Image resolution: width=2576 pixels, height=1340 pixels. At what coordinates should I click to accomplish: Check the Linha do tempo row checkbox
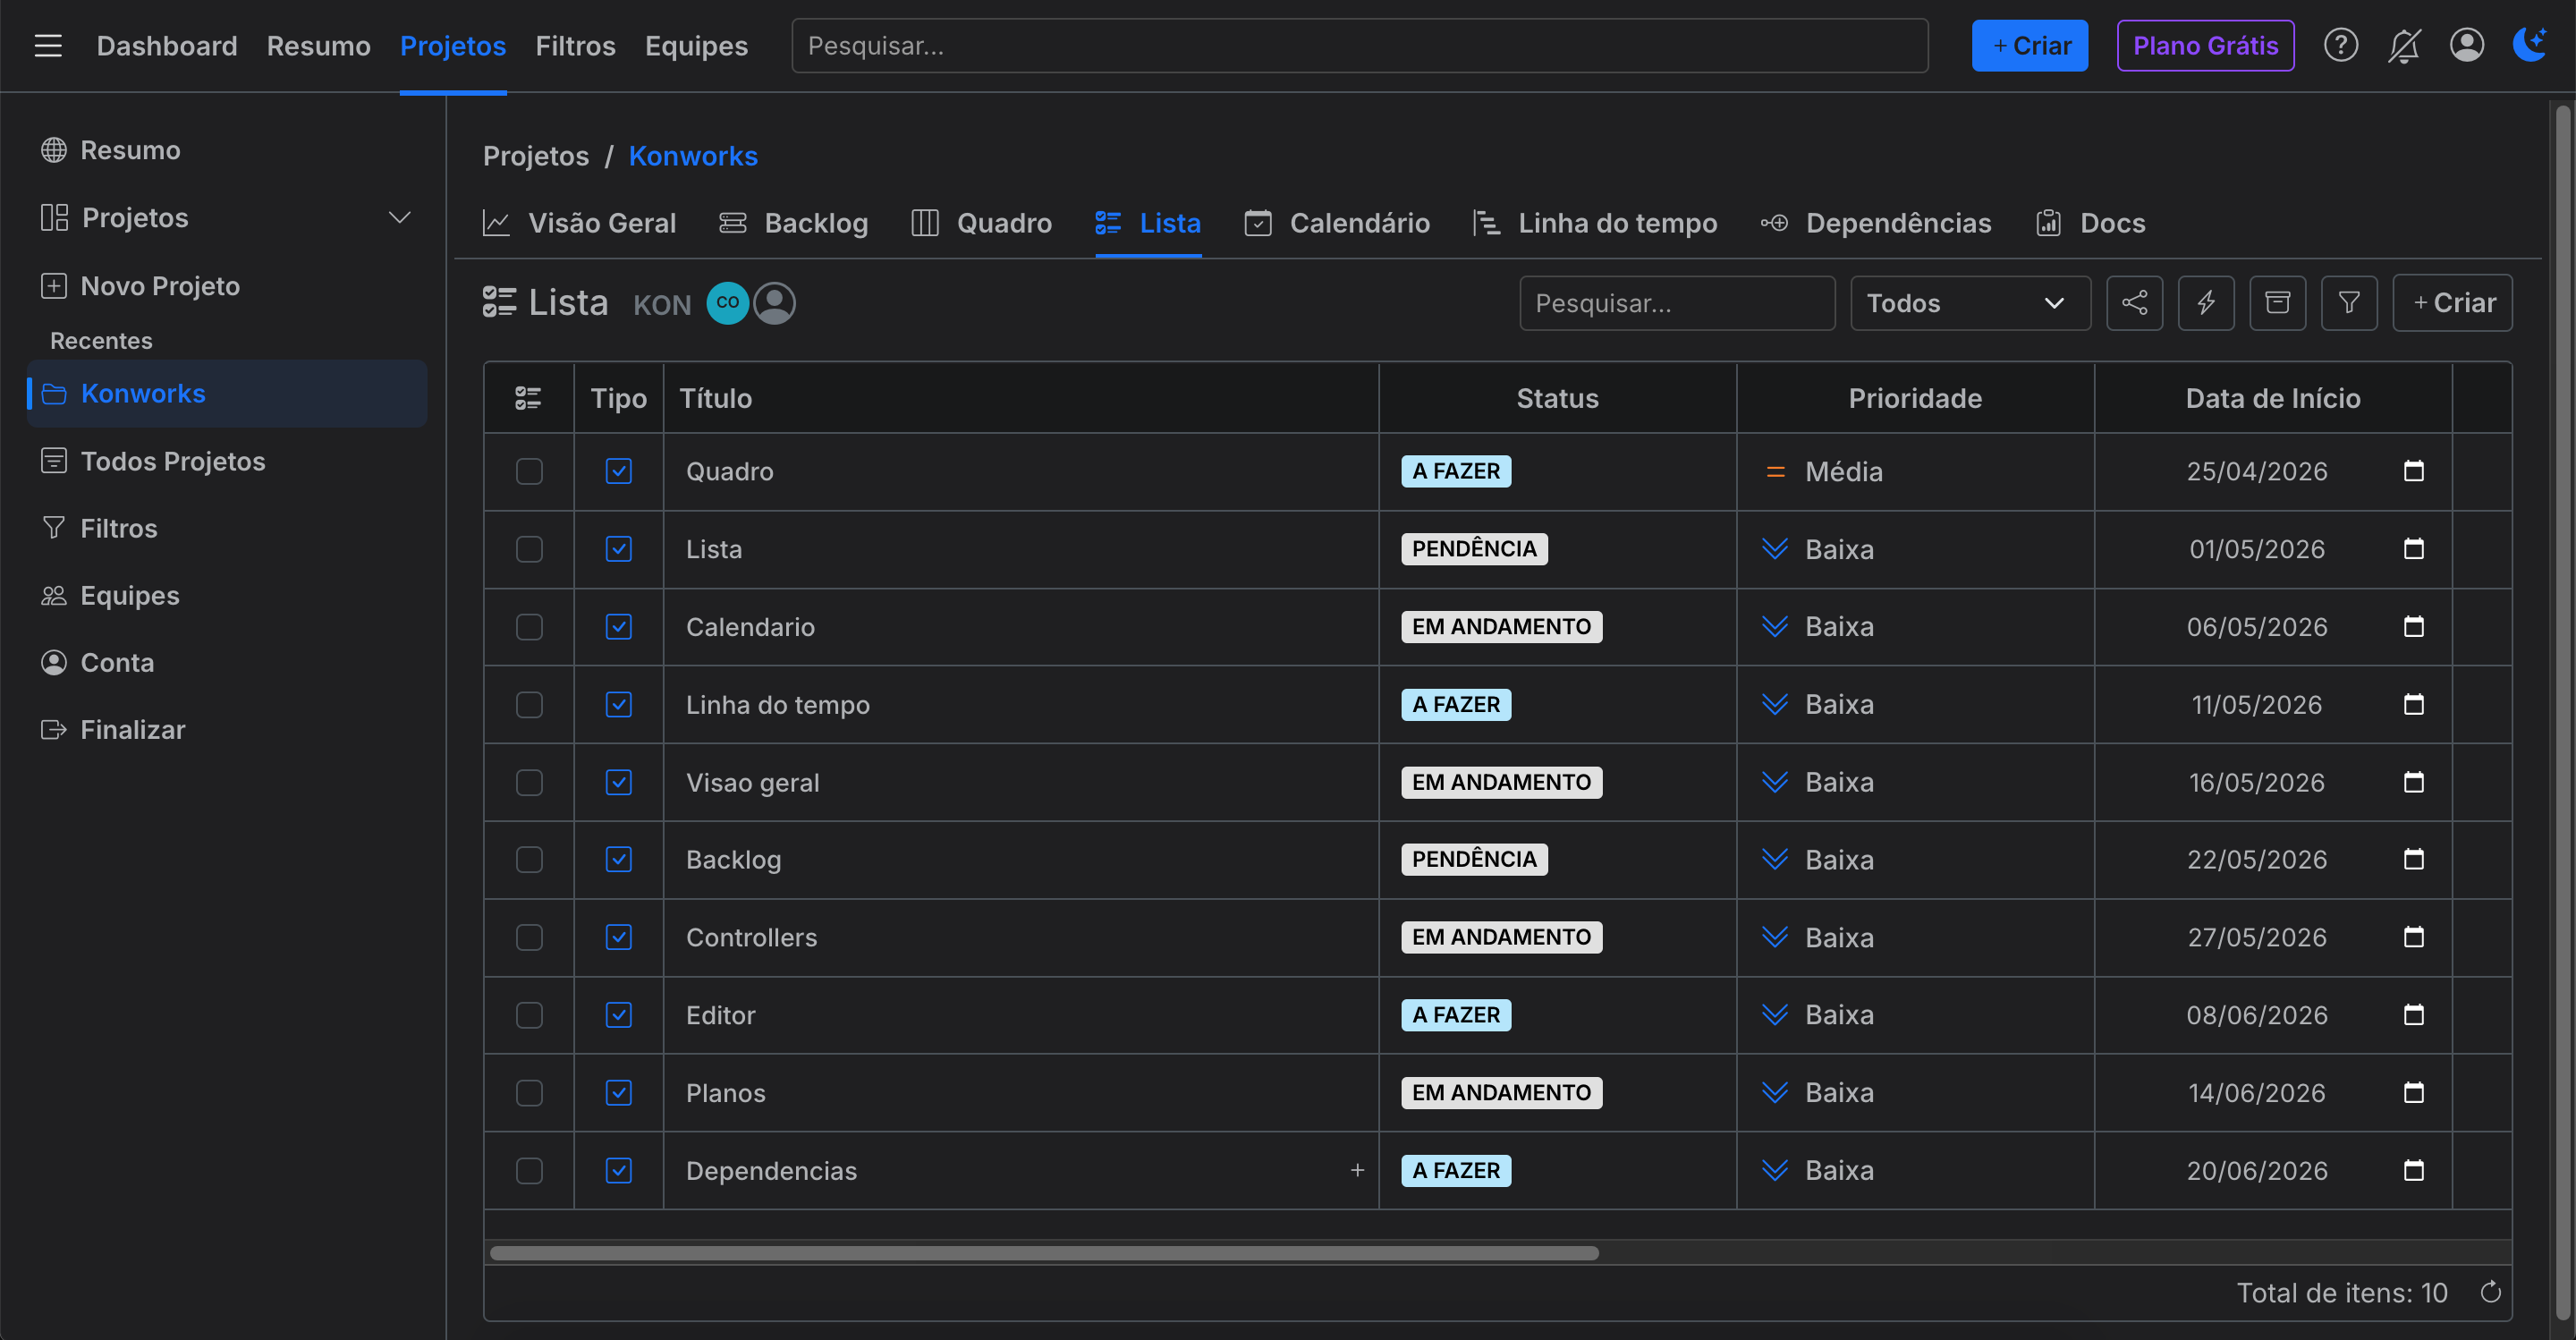[x=528, y=705]
